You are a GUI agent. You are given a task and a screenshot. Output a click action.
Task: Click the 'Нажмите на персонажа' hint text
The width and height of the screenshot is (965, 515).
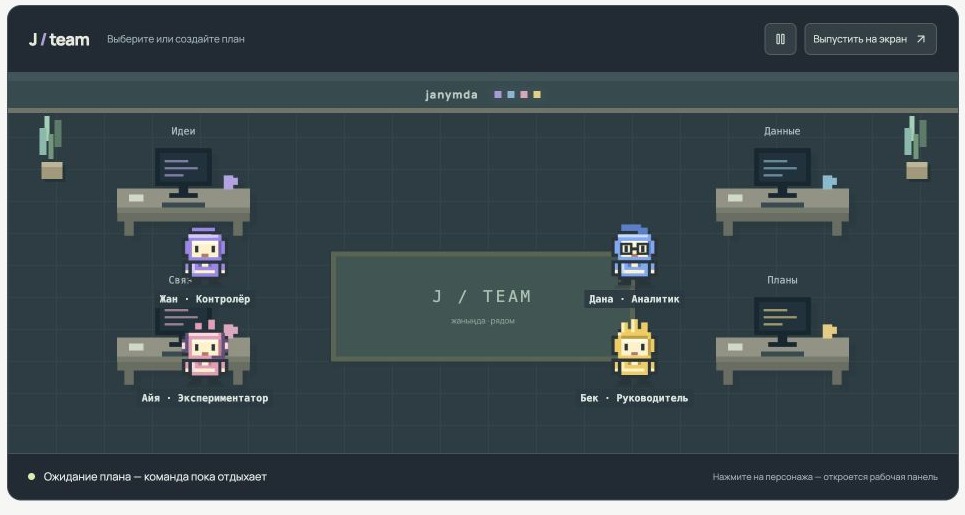pyautogui.click(x=825, y=477)
